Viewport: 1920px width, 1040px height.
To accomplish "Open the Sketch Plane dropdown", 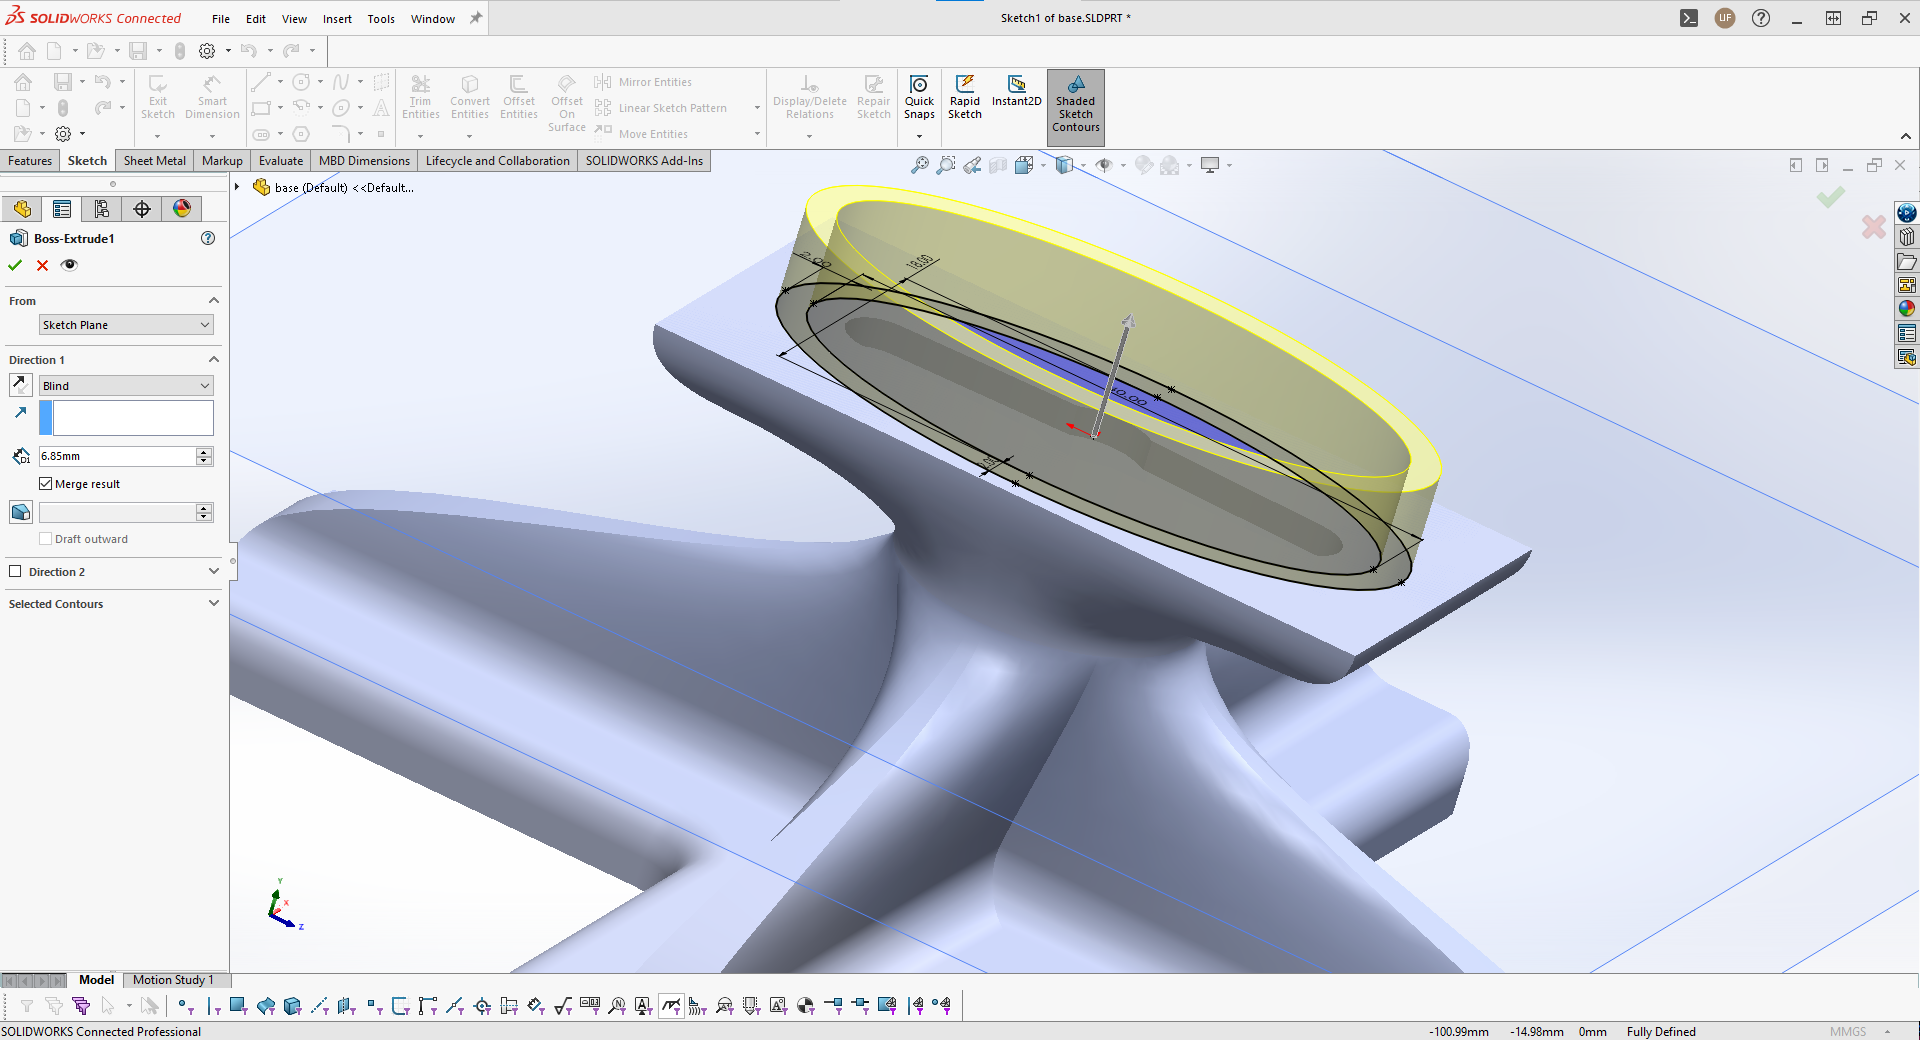I will point(126,325).
